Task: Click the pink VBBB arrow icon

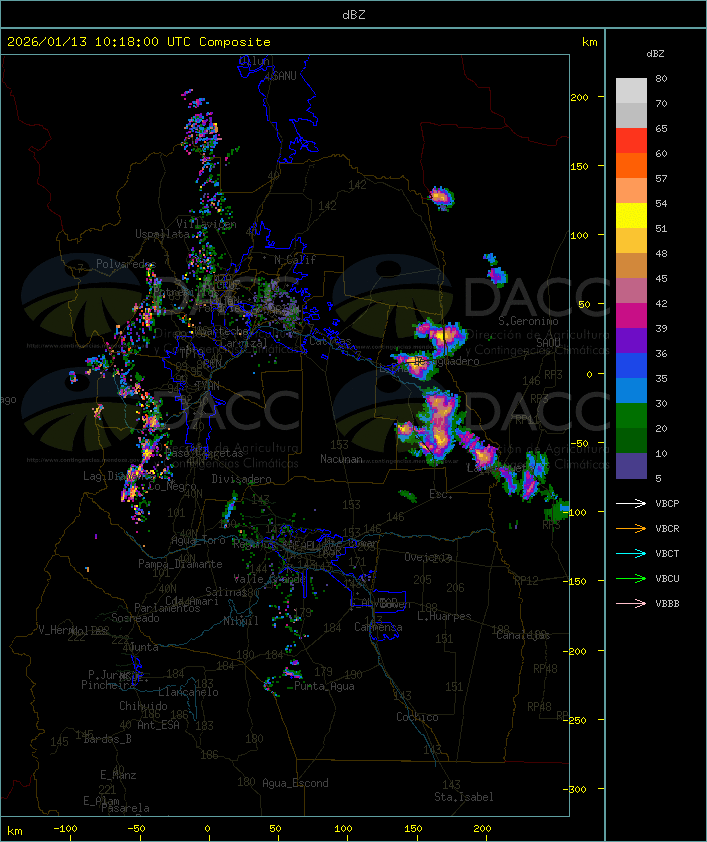Action: coord(632,604)
